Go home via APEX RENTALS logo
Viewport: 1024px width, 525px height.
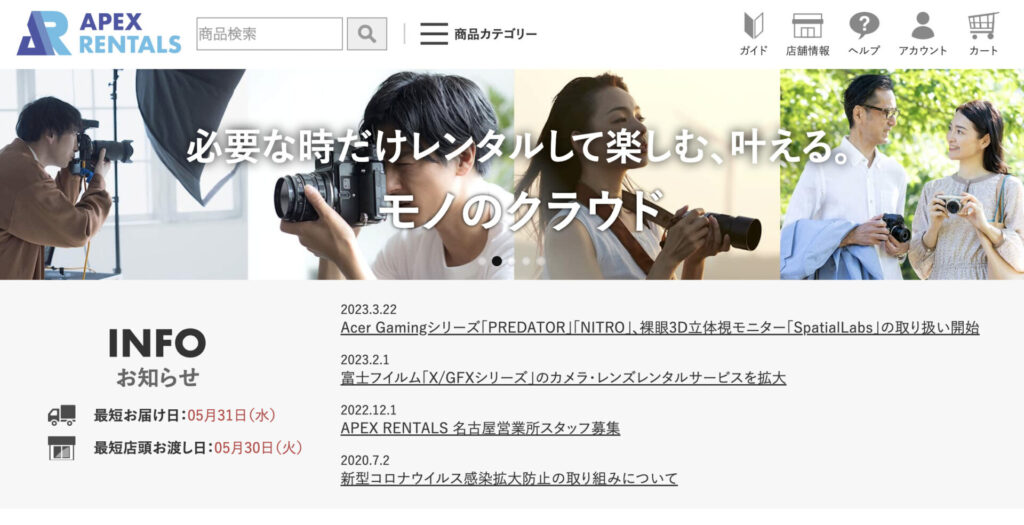99,34
